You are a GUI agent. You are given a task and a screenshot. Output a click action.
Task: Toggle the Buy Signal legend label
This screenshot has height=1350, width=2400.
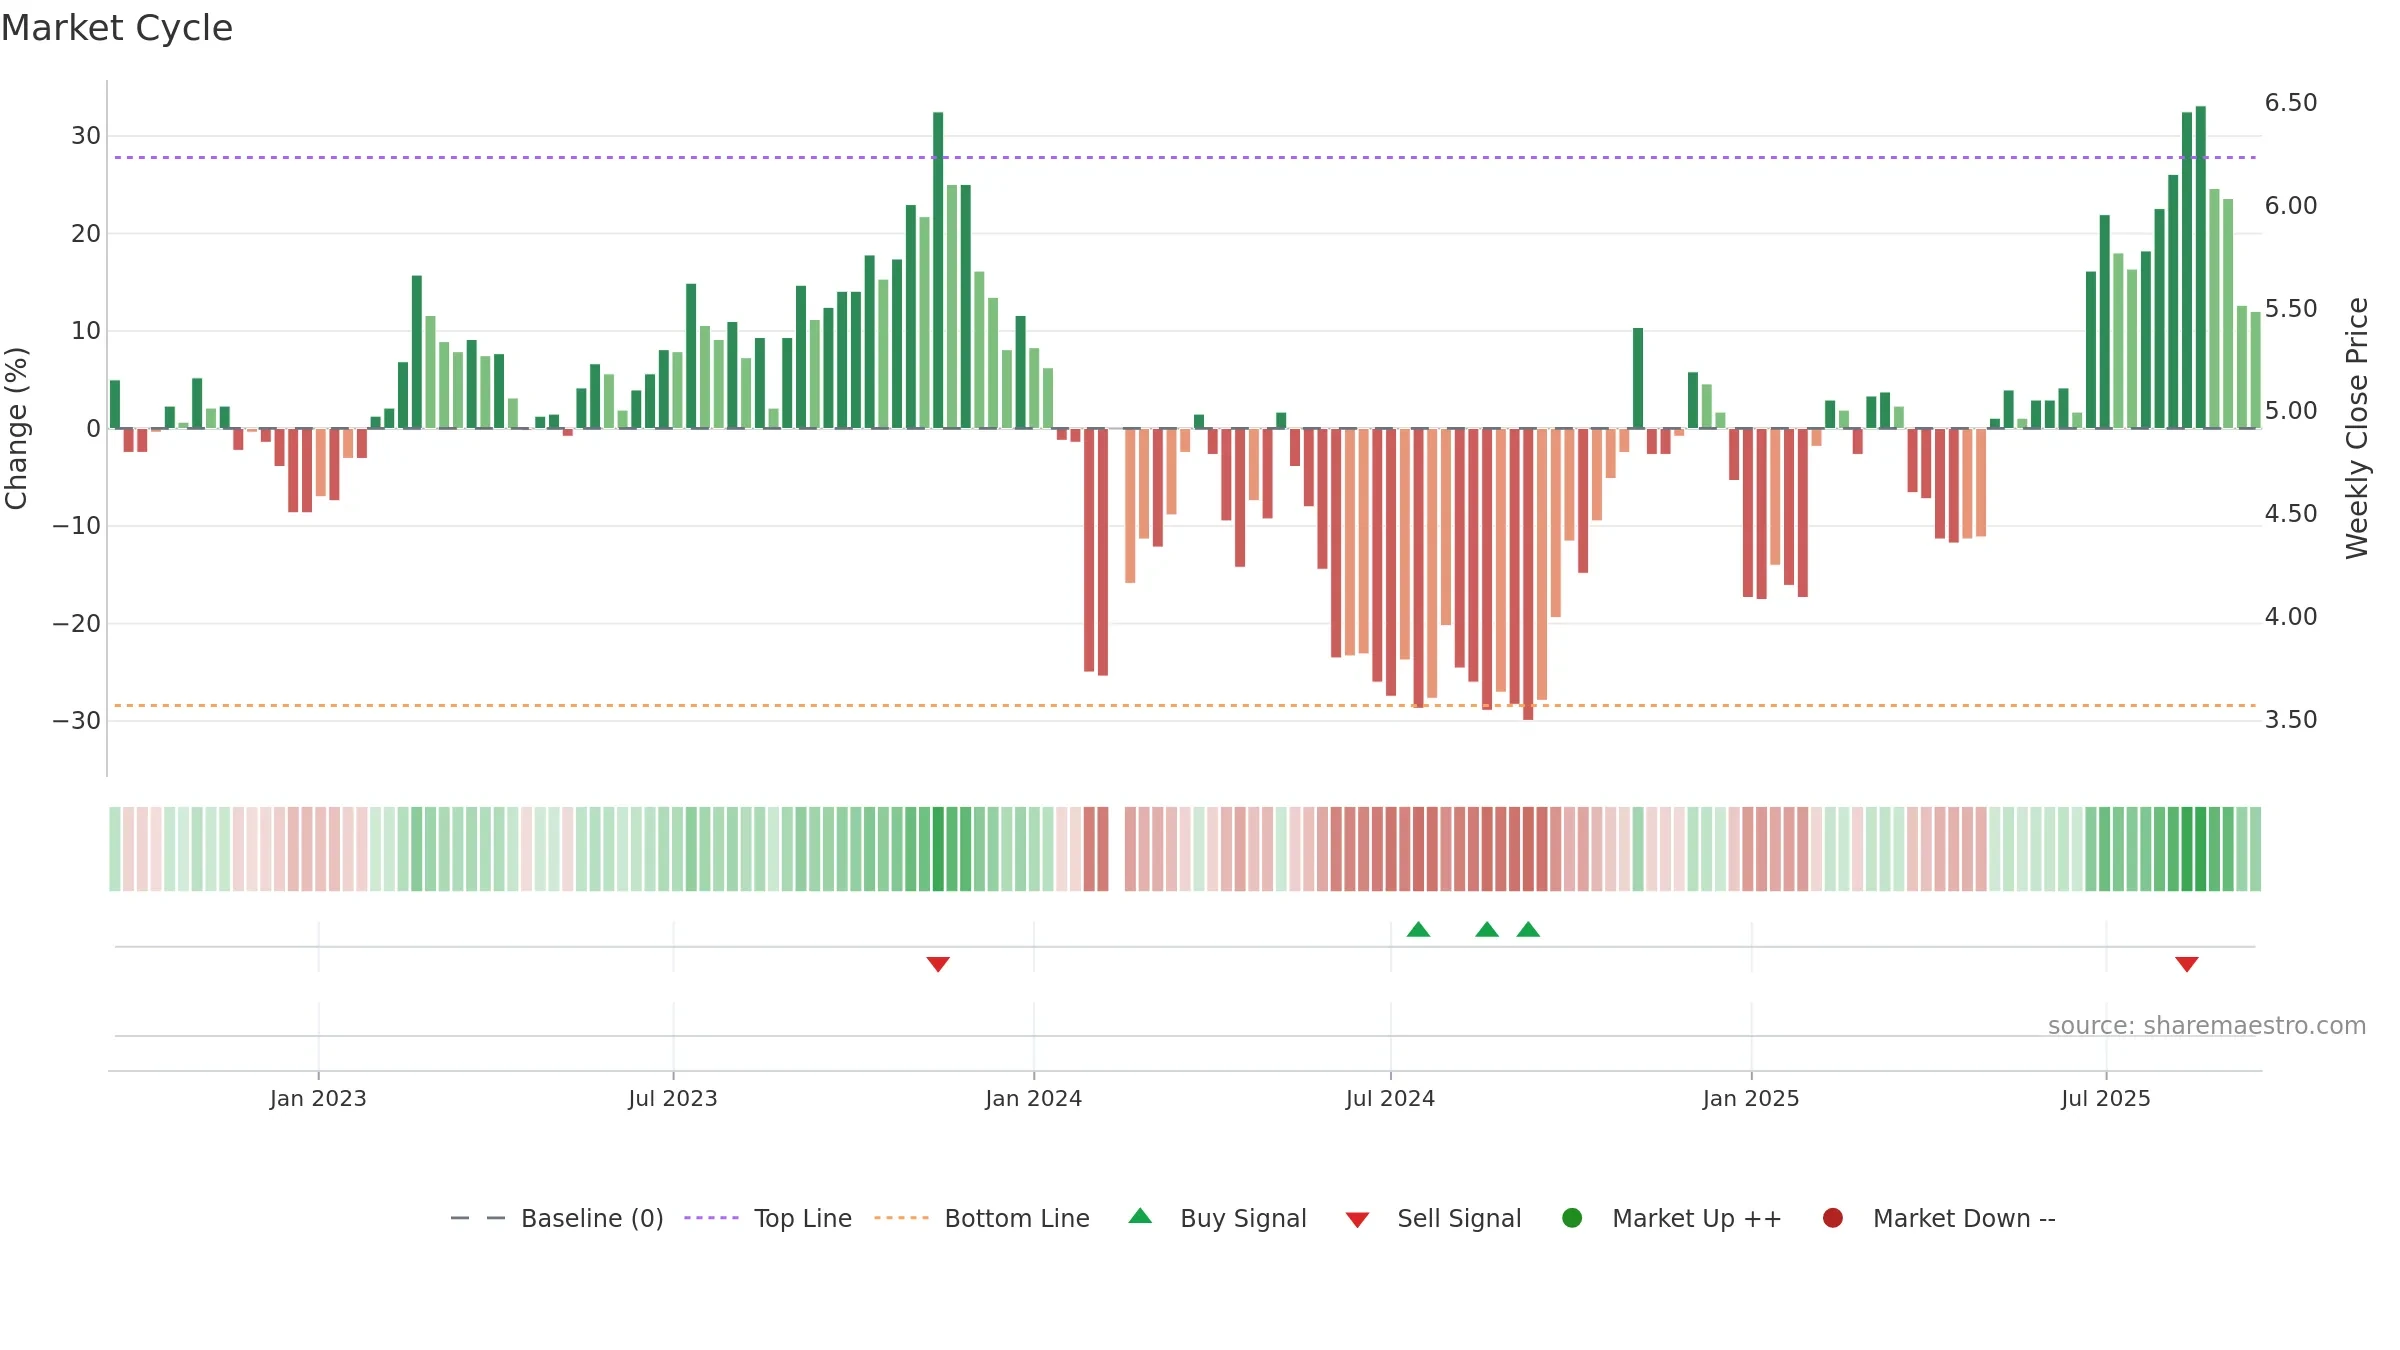[1243, 1218]
